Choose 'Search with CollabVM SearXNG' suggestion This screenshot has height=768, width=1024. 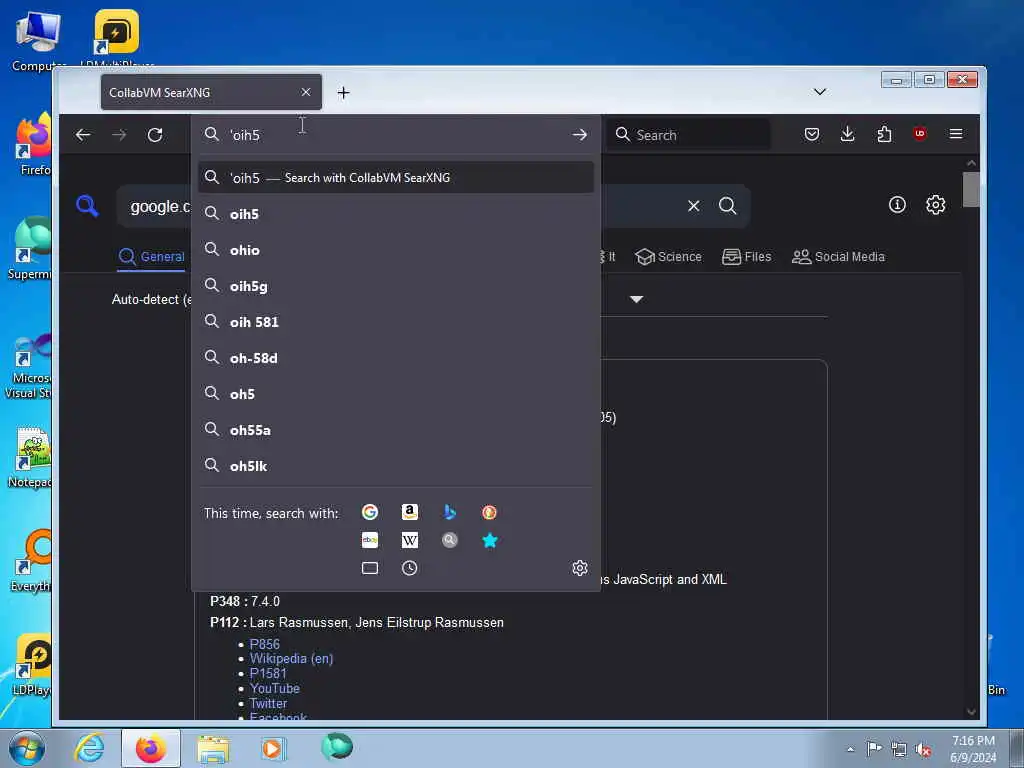coord(396,178)
